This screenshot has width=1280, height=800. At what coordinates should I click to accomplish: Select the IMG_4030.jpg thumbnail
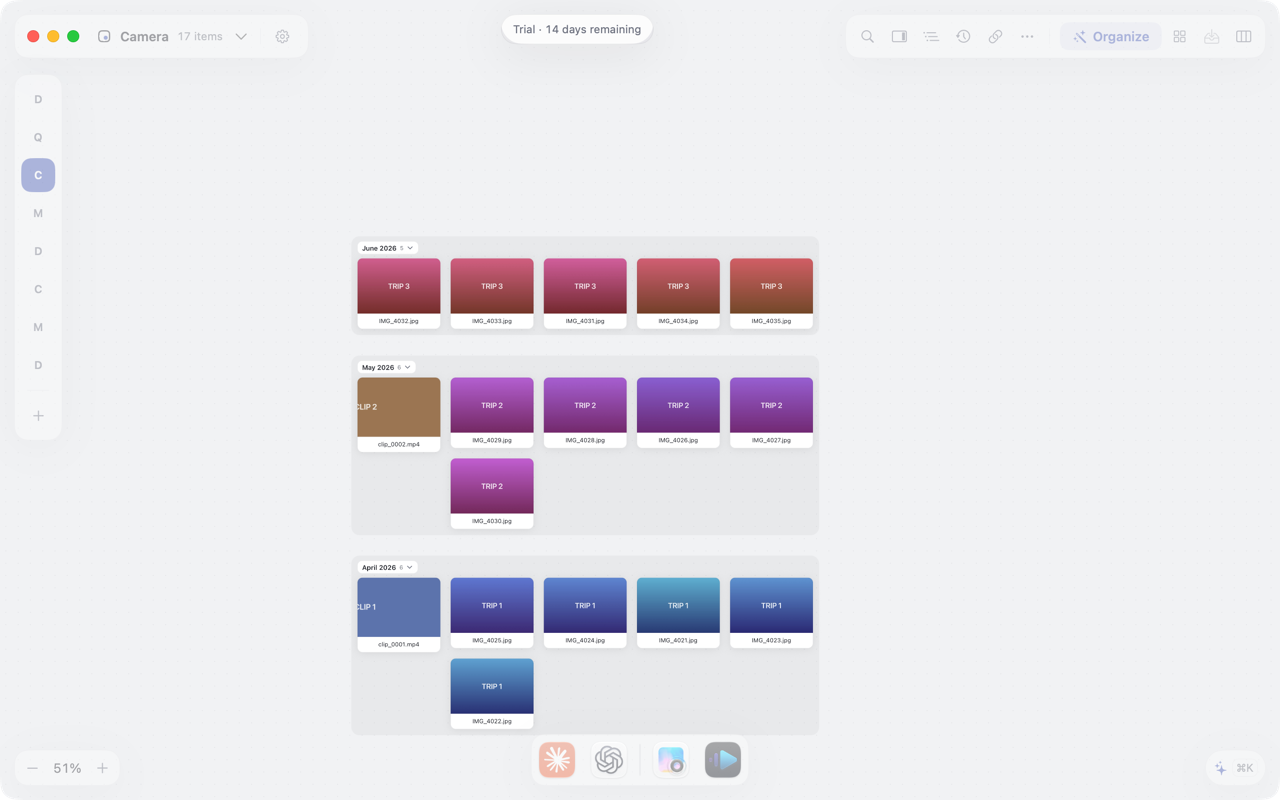[492, 486]
